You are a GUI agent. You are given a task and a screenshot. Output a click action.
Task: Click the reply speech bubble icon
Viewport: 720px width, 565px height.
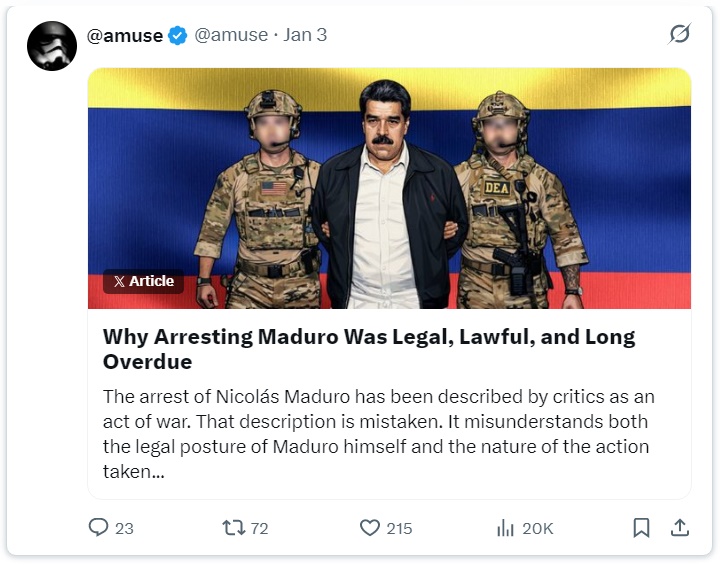click(x=98, y=527)
